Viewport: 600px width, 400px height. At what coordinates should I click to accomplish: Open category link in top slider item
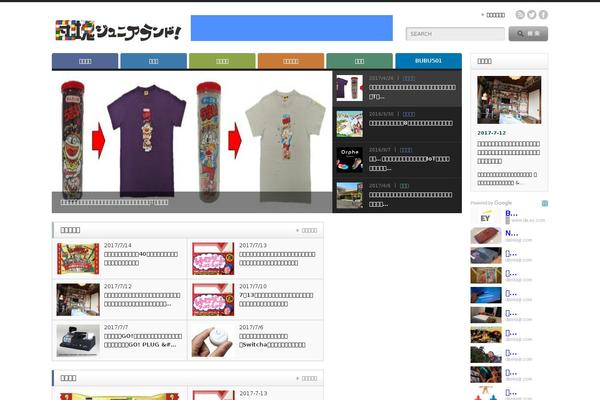pos(409,78)
